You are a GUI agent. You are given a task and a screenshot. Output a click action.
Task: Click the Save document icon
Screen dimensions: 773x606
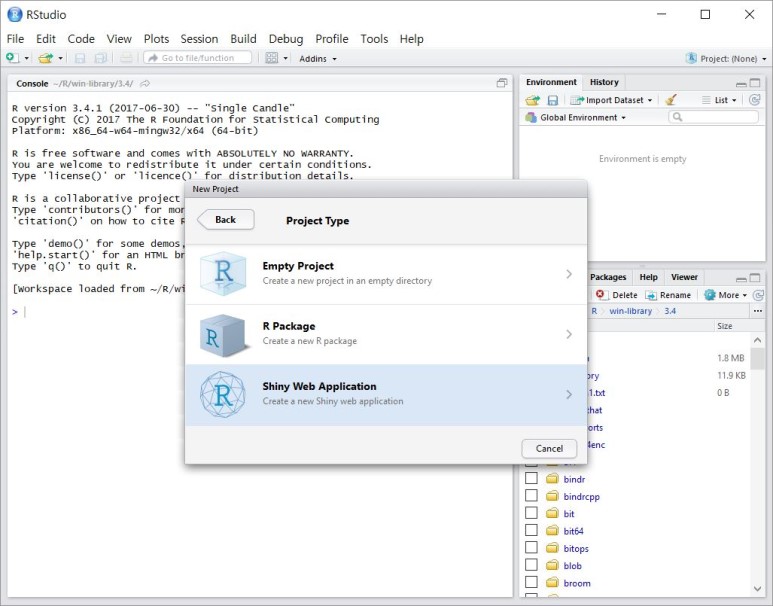pyautogui.click(x=80, y=58)
